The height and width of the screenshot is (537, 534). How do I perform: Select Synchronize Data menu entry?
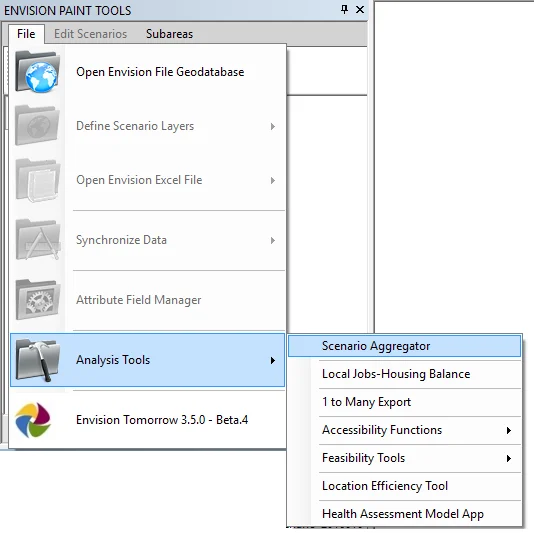[147, 240]
